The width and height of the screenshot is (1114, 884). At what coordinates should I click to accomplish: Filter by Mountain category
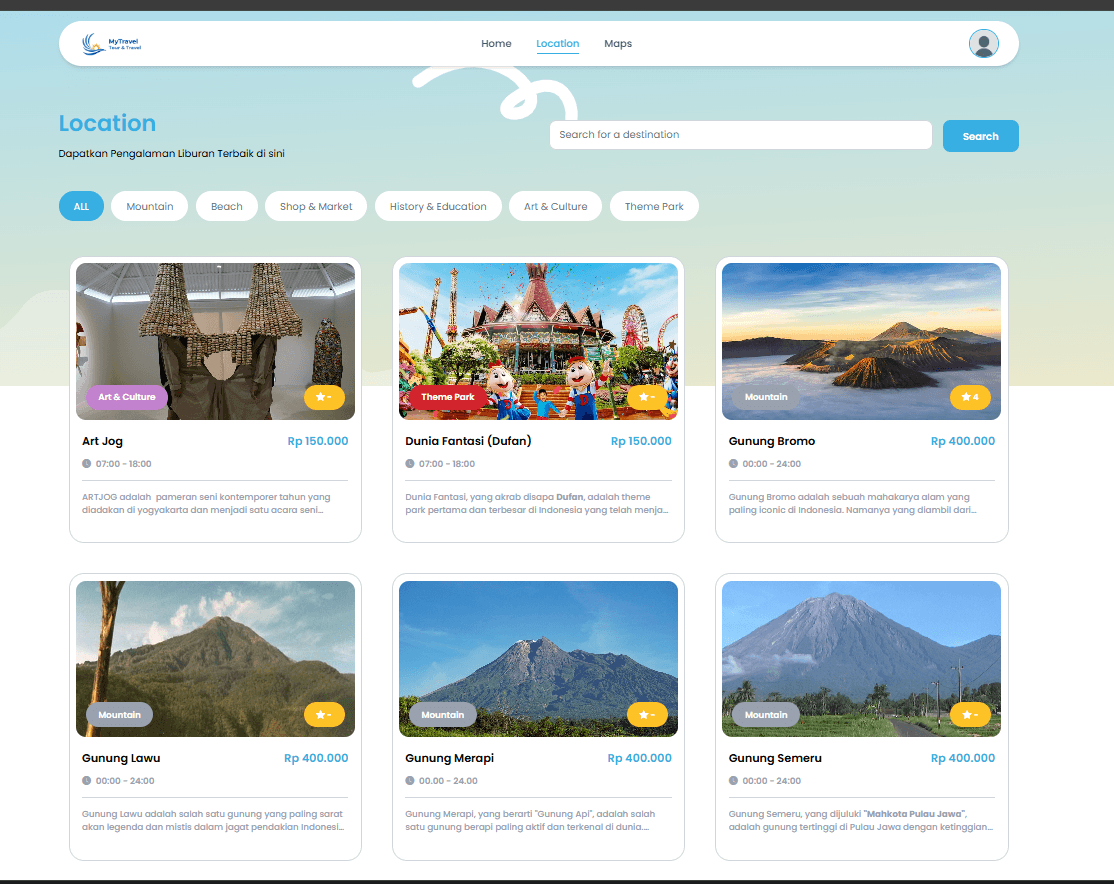coord(150,206)
